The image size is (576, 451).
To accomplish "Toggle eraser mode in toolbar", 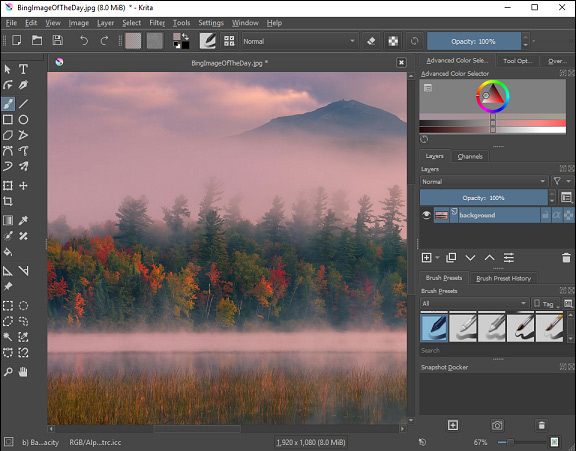I will 371,41.
